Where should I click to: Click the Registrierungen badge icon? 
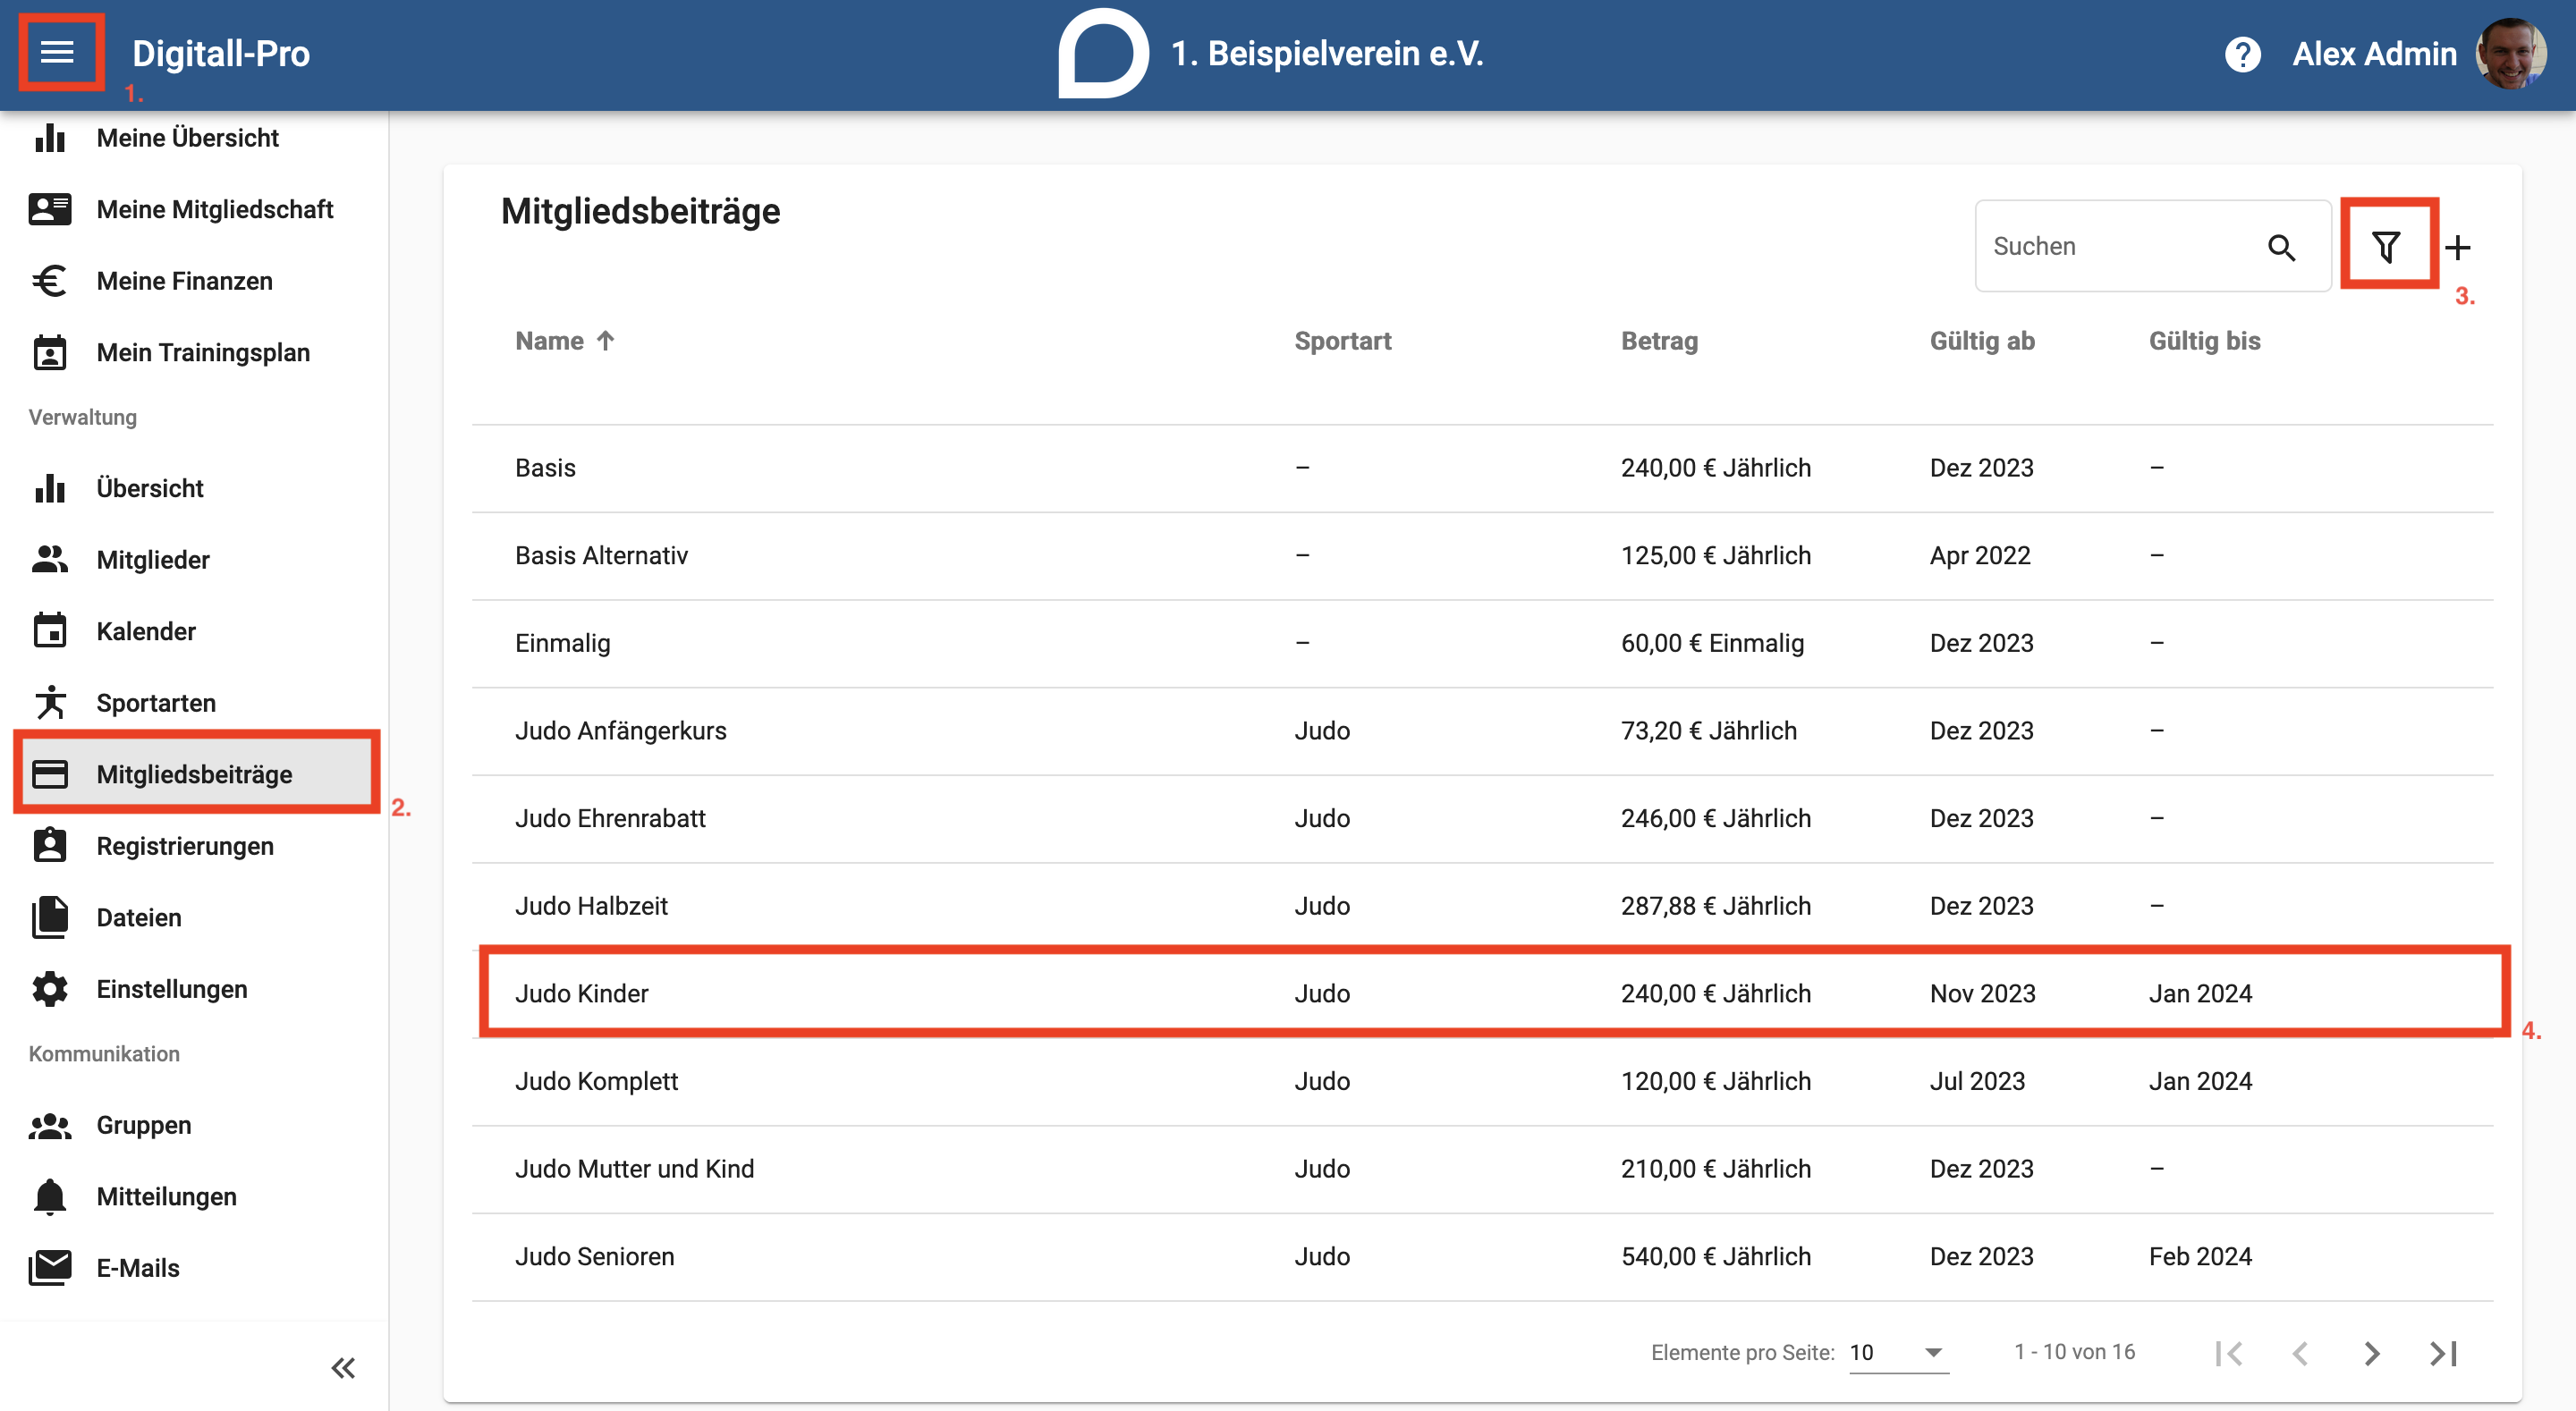pos(49,846)
